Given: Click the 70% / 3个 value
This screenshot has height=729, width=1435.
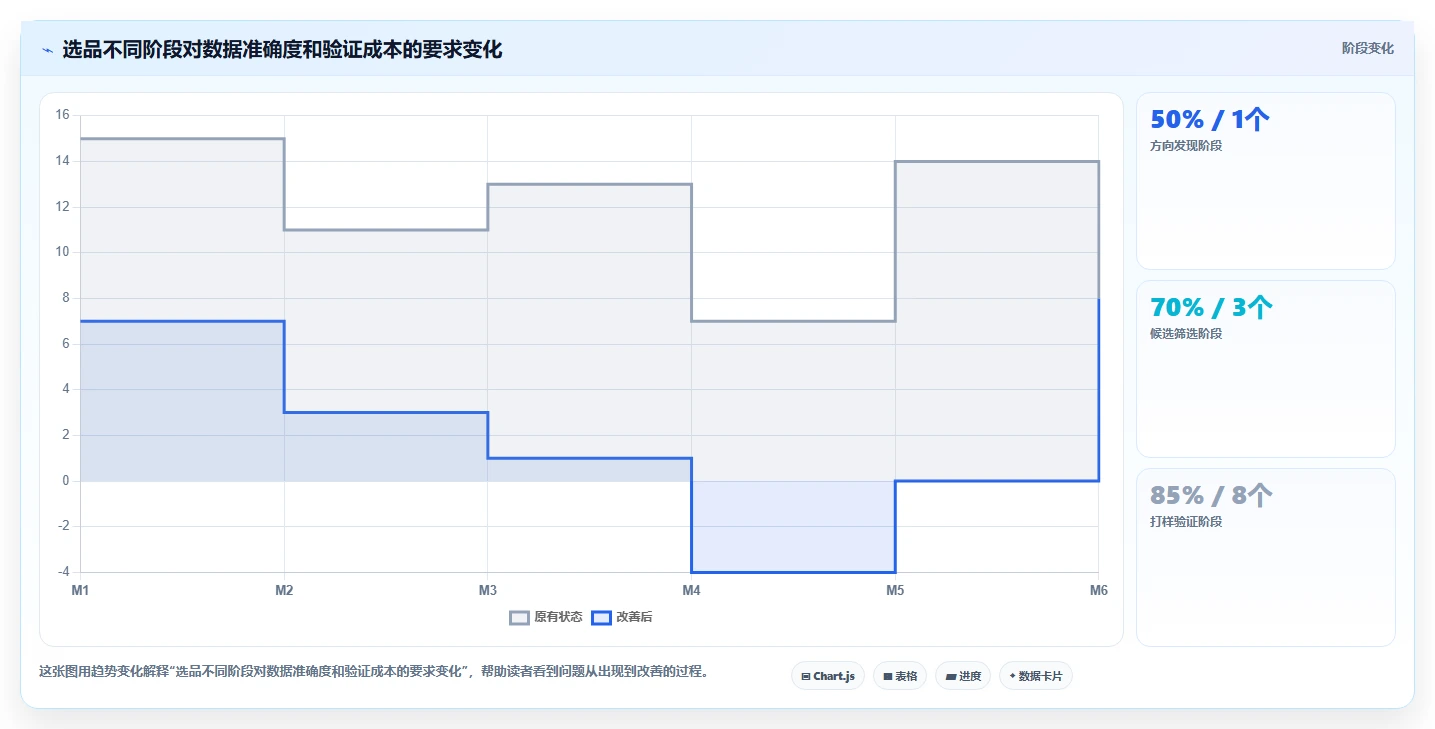Looking at the screenshot, I should click(x=1212, y=308).
